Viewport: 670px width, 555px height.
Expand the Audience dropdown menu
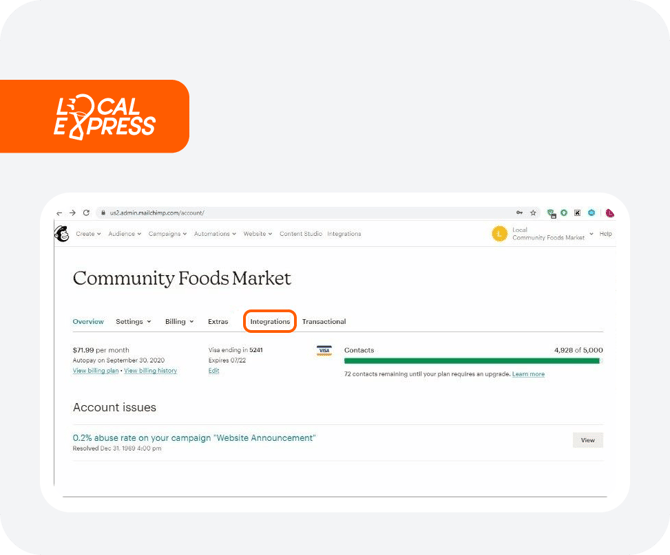click(x=124, y=234)
